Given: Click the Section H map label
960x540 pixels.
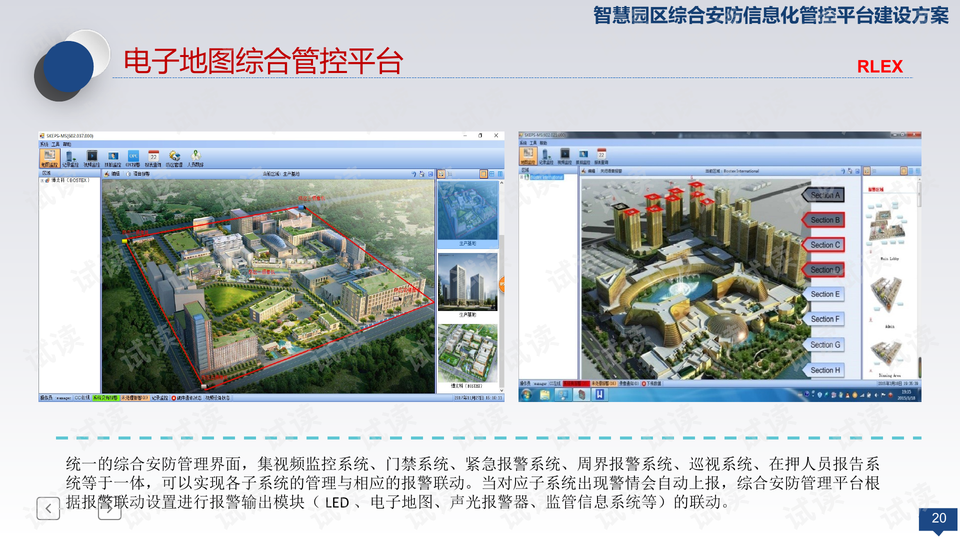Looking at the screenshot, I should (x=826, y=369).
